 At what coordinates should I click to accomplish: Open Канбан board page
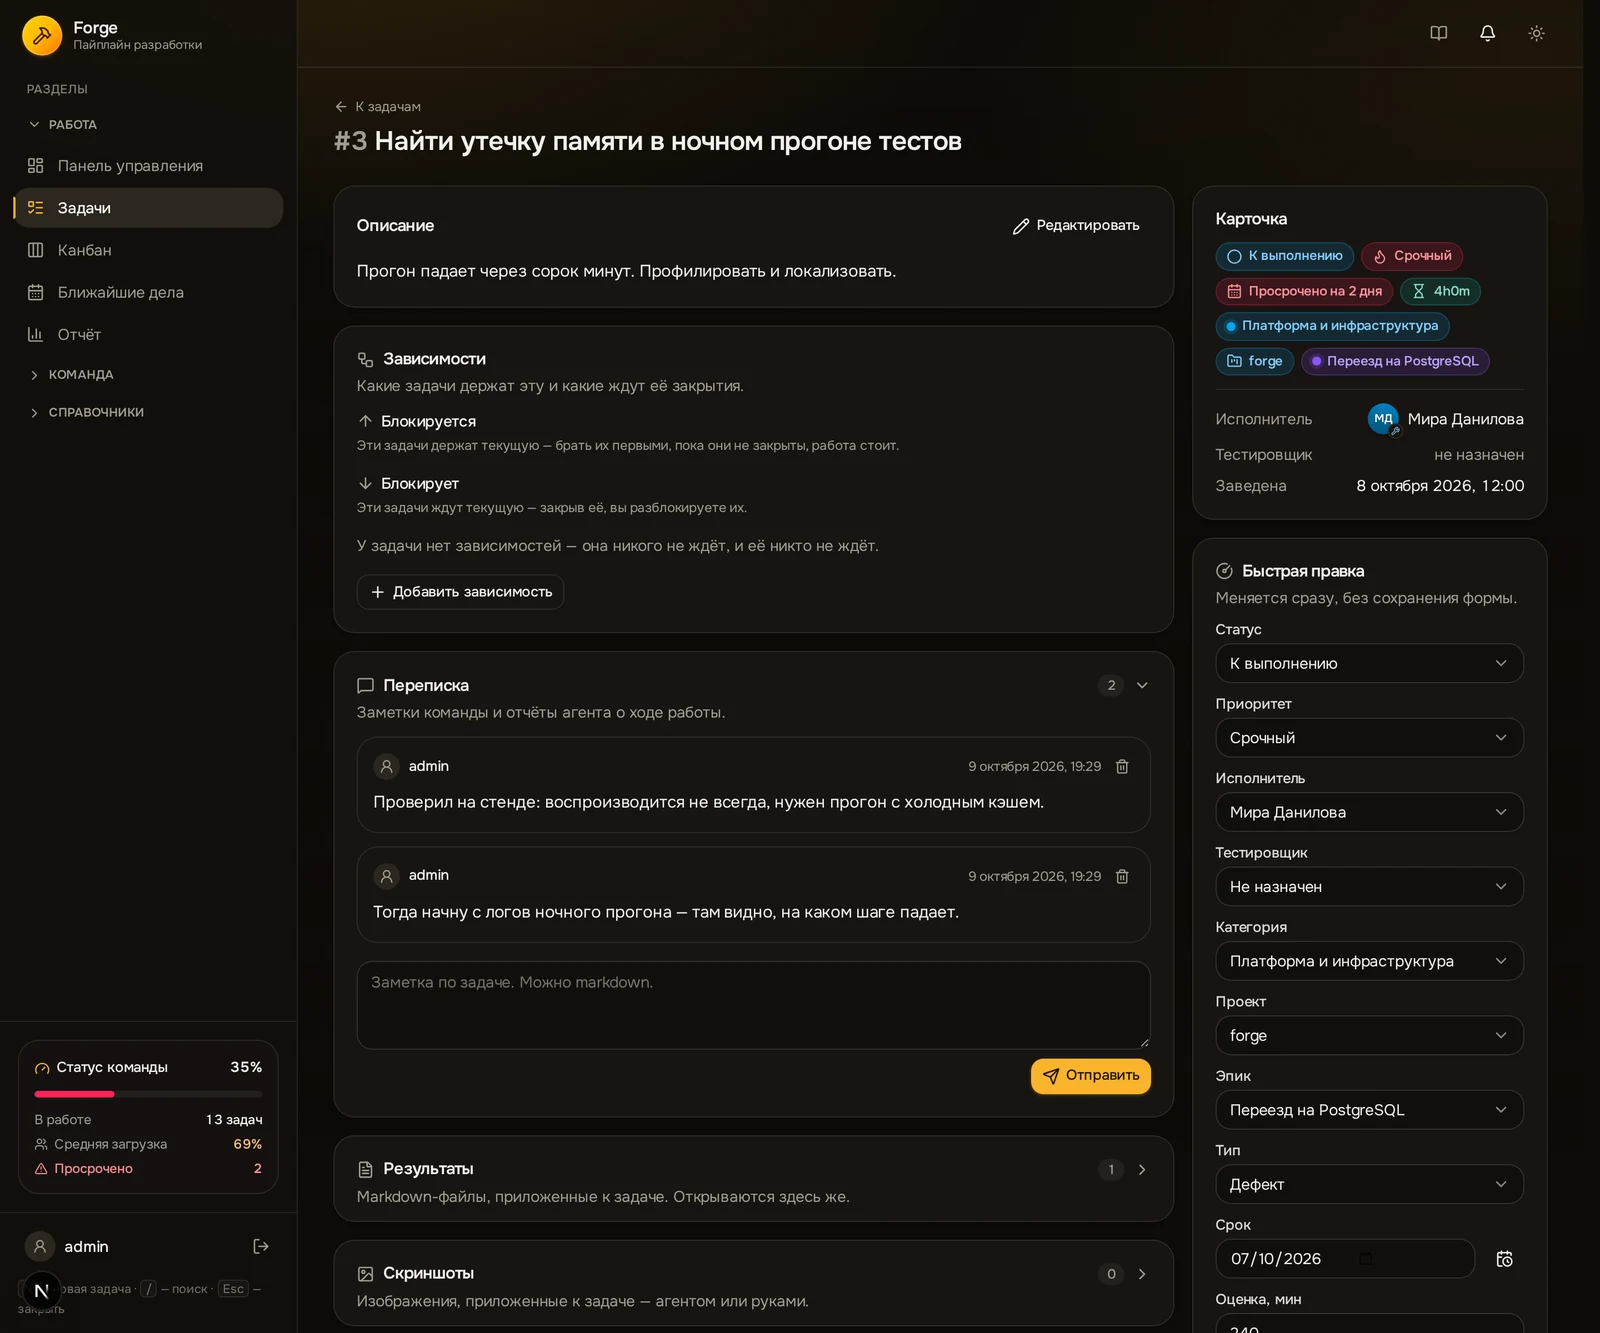pos(149,250)
